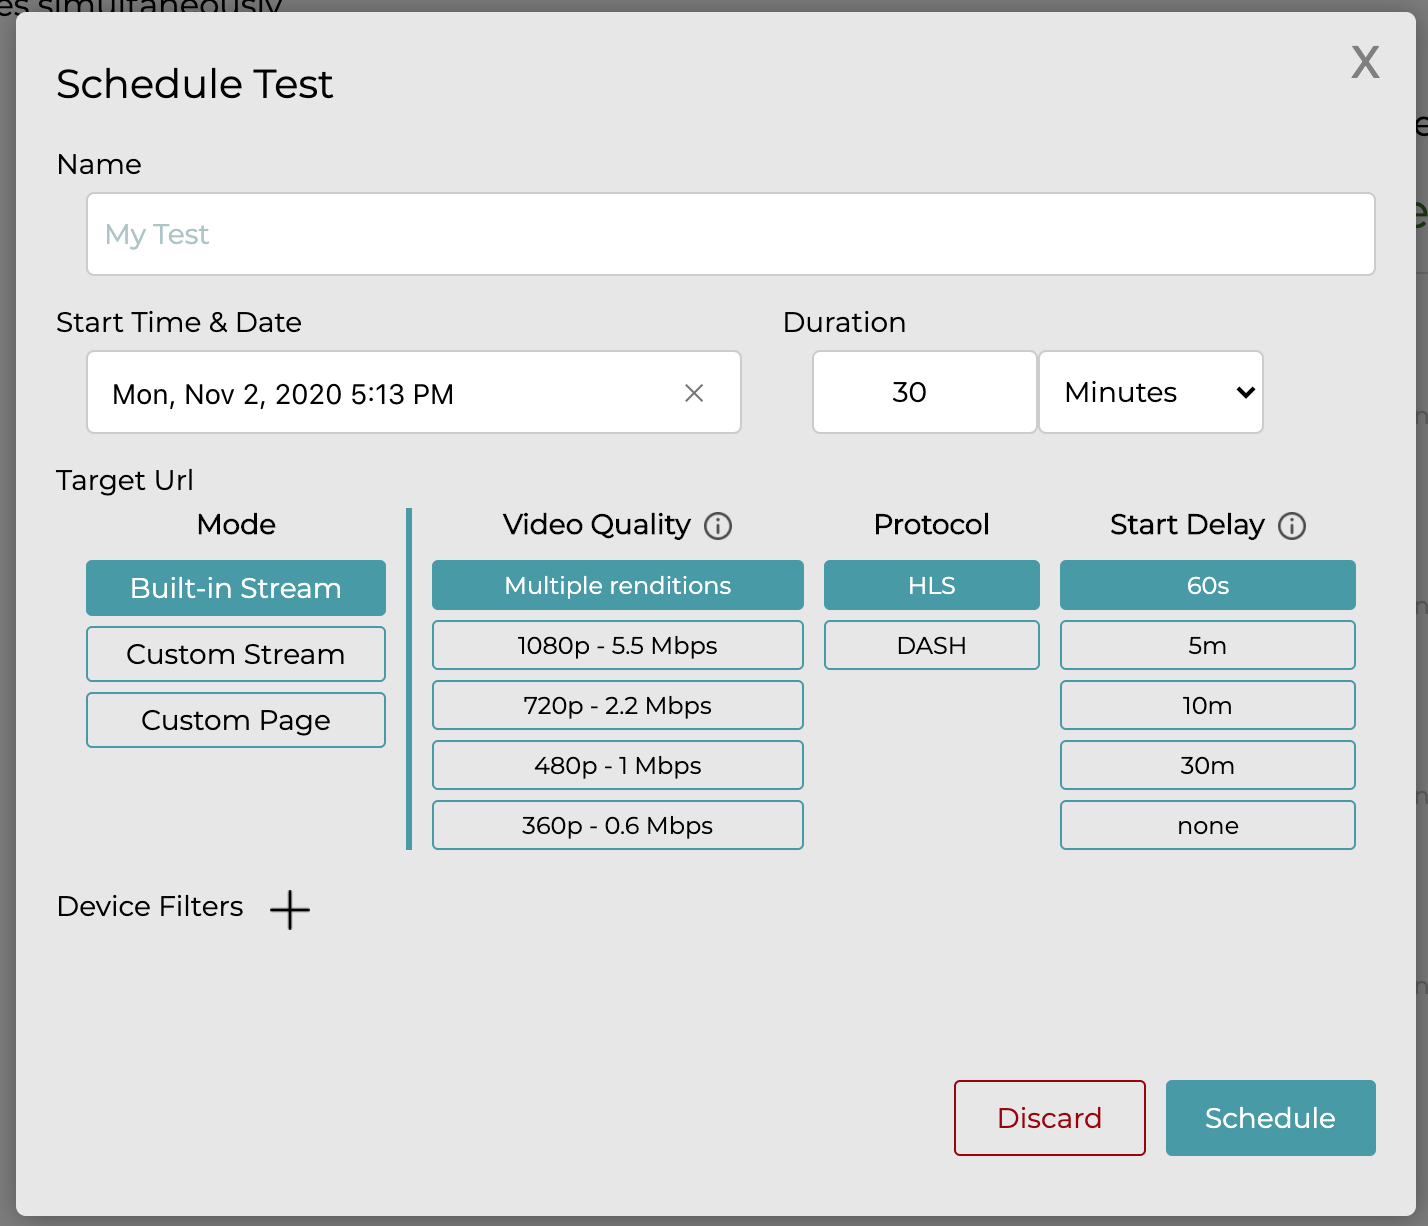This screenshot has height=1226, width=1428.
Task: Click the test Name input field
Action: coord(730,234)
